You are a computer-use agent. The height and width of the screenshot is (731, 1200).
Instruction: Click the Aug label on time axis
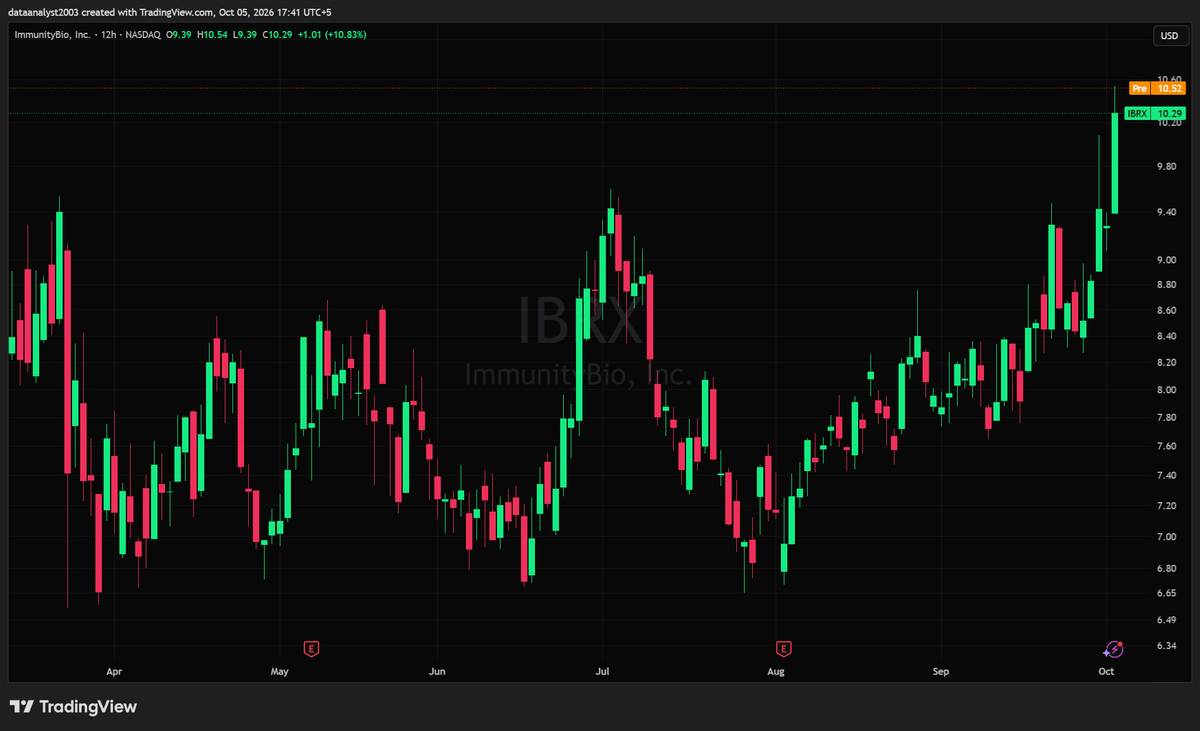[775, 671]
